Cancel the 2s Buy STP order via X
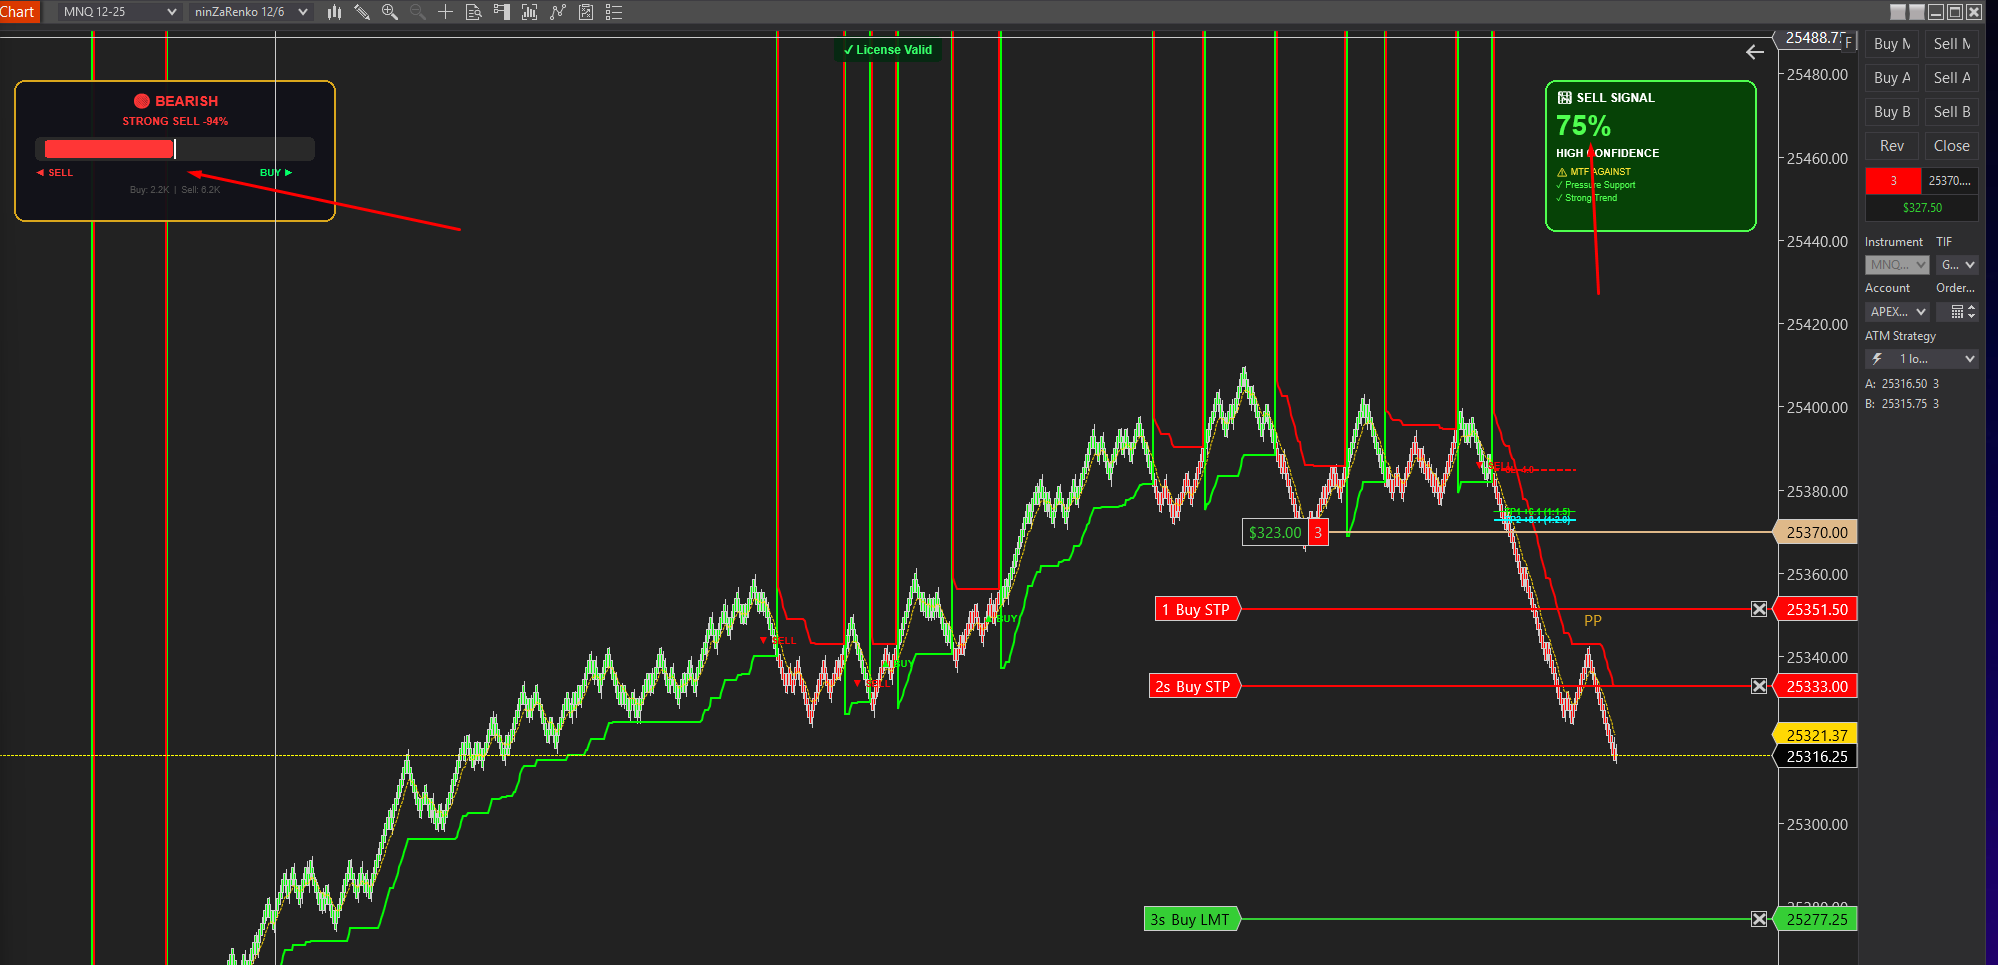 click(1759, 686)
